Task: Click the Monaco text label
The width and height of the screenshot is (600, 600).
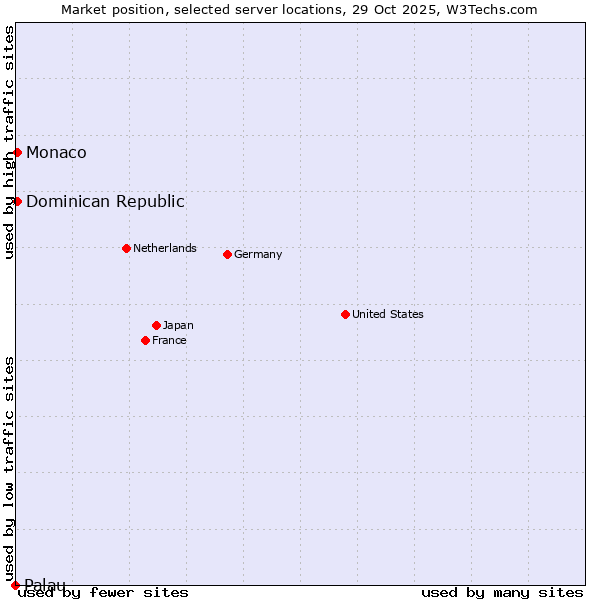Action: 56,152
